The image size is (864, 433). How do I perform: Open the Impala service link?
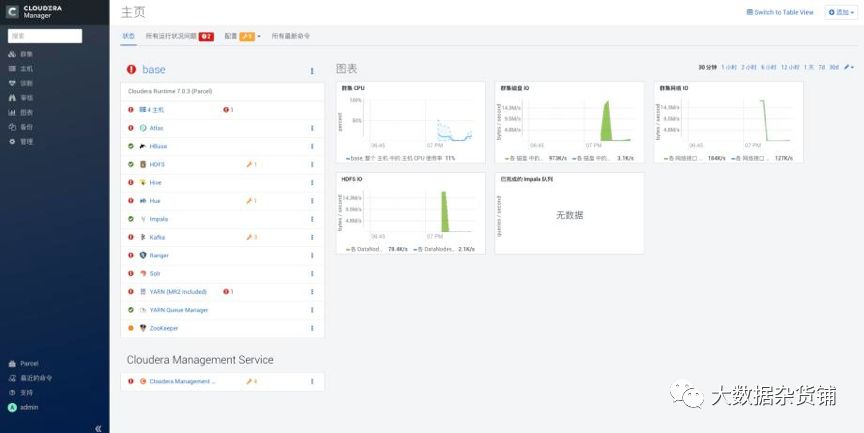coord(159,219)
